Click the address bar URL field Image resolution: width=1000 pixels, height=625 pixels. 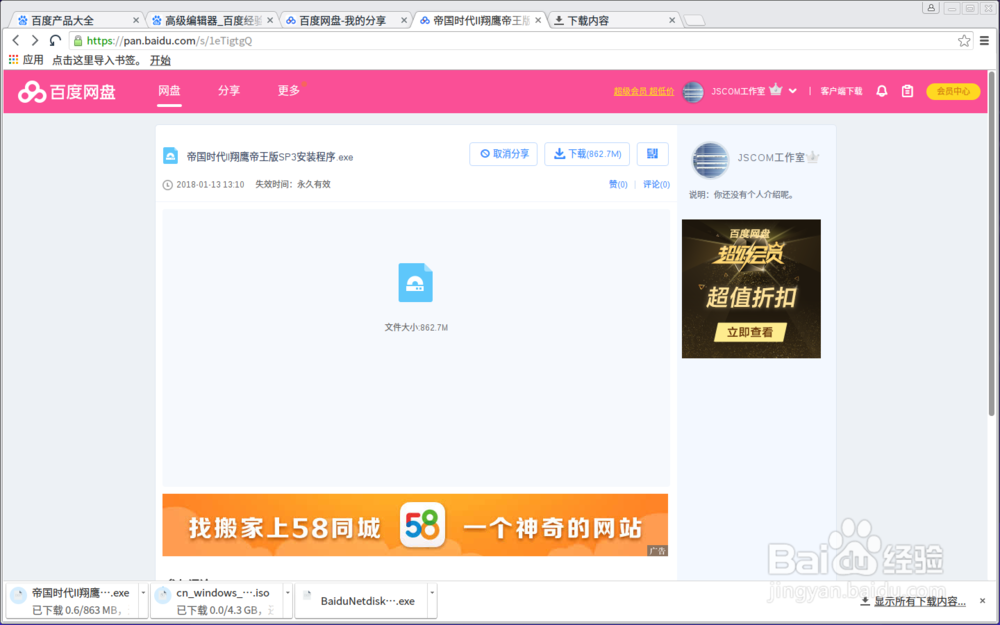point(520,41)
